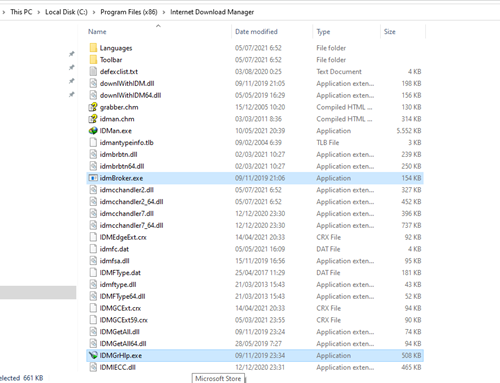Click the first pin icon in navigation pane
The image size is (500, 383).
[71, 54]
